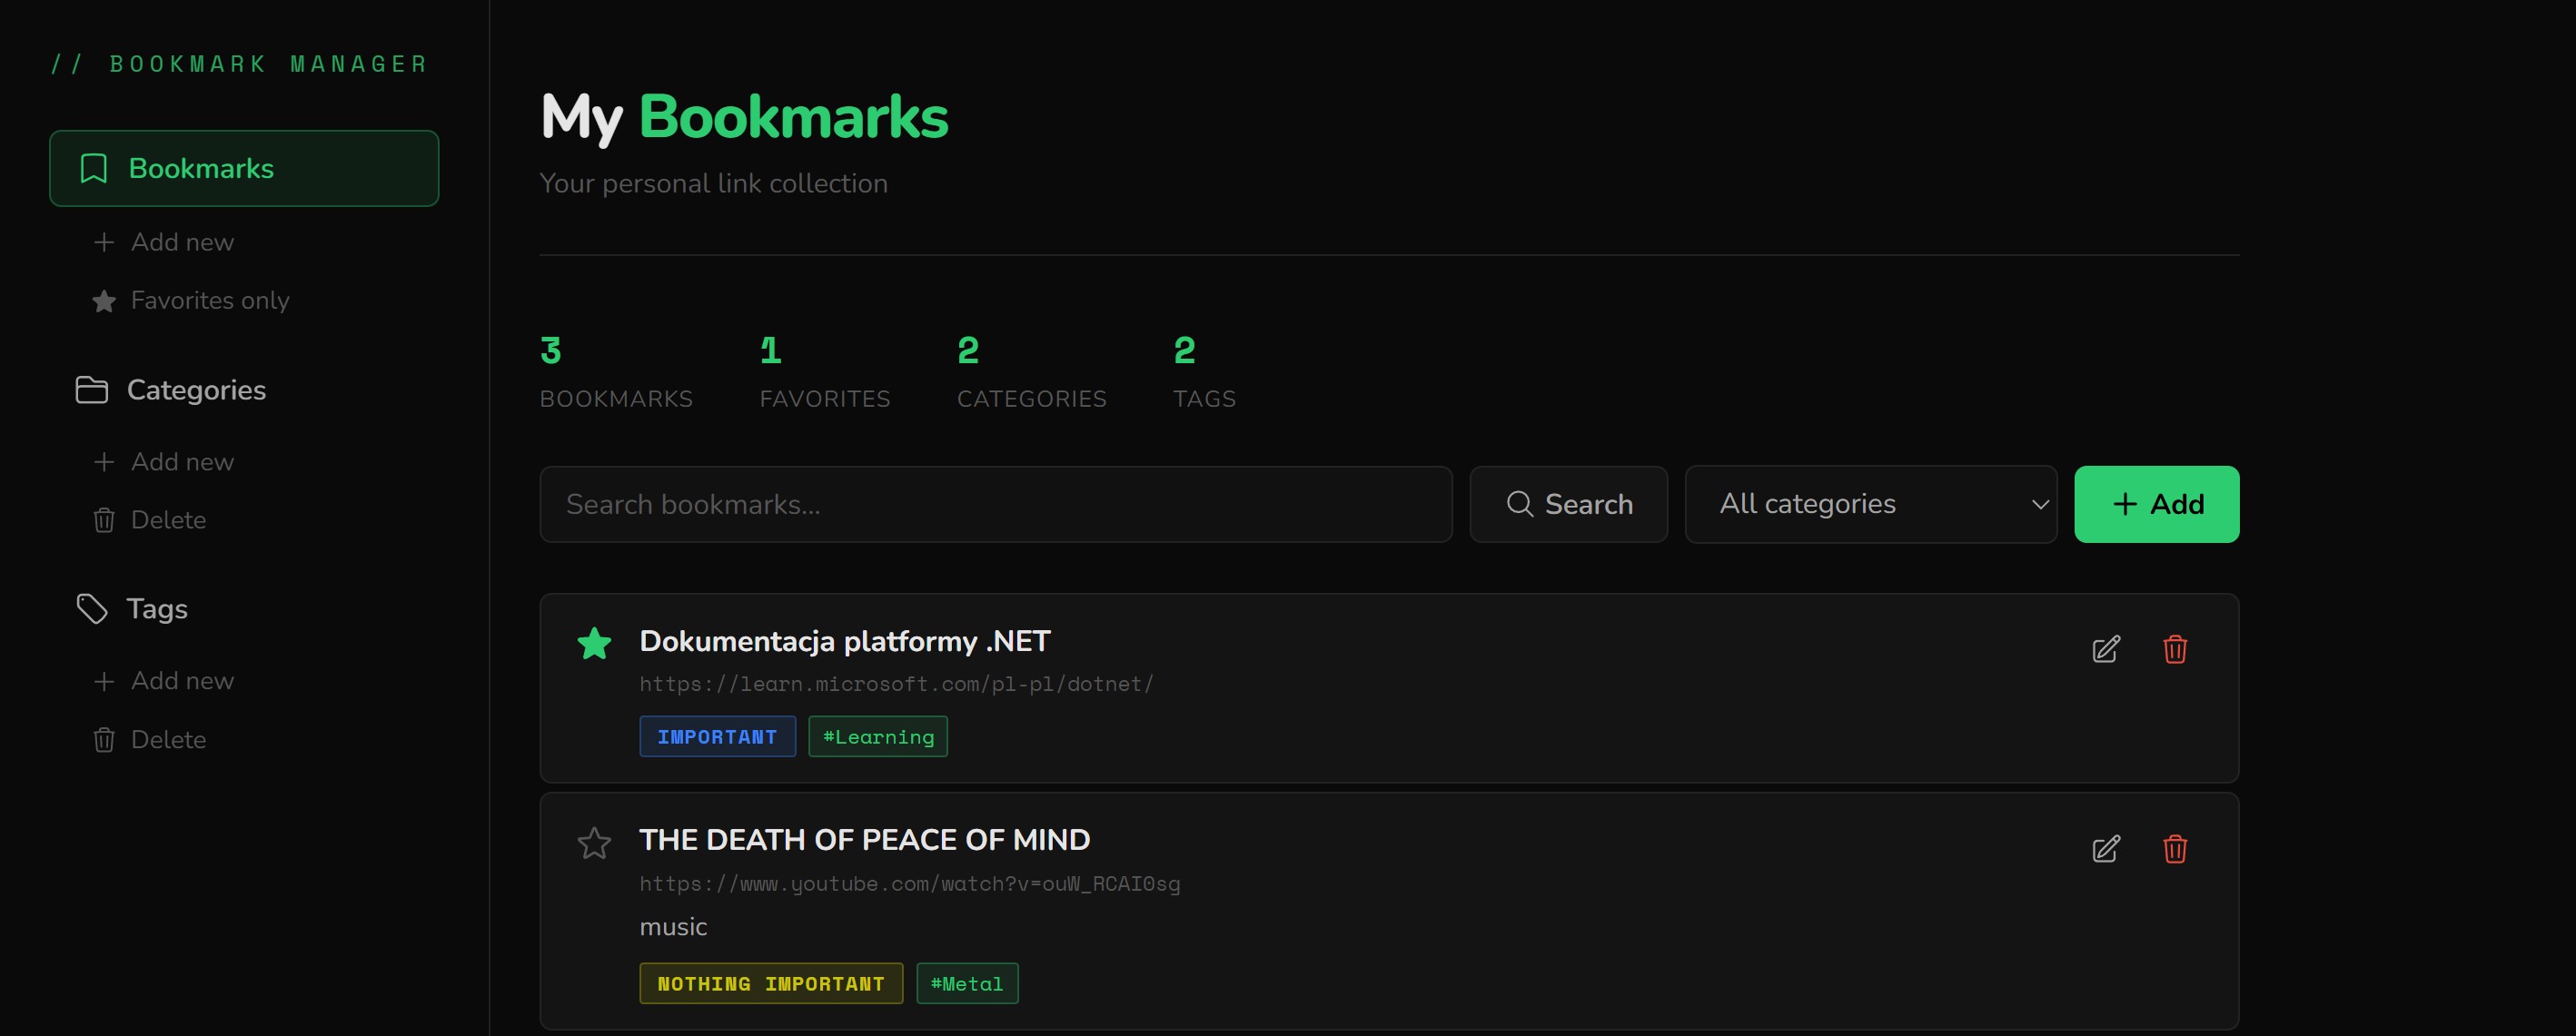The width and height of the screenshot is (2576, 1036).
Task: Click the Favorites only star icon
Action: click(104, 301)
